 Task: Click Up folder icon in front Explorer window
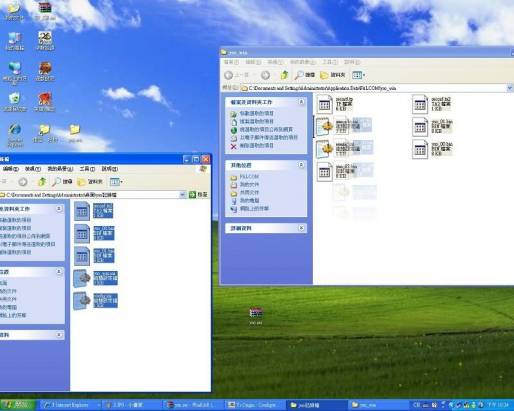42,182
